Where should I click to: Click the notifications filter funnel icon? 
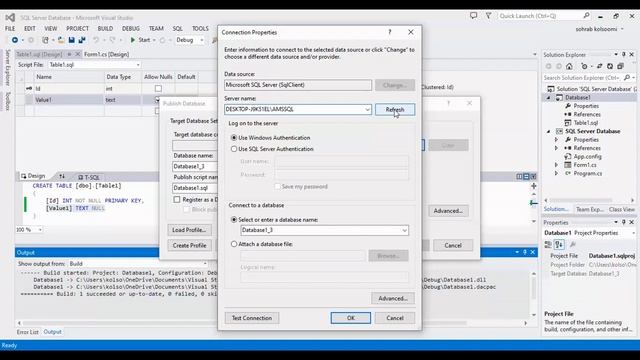click(488, 16)
